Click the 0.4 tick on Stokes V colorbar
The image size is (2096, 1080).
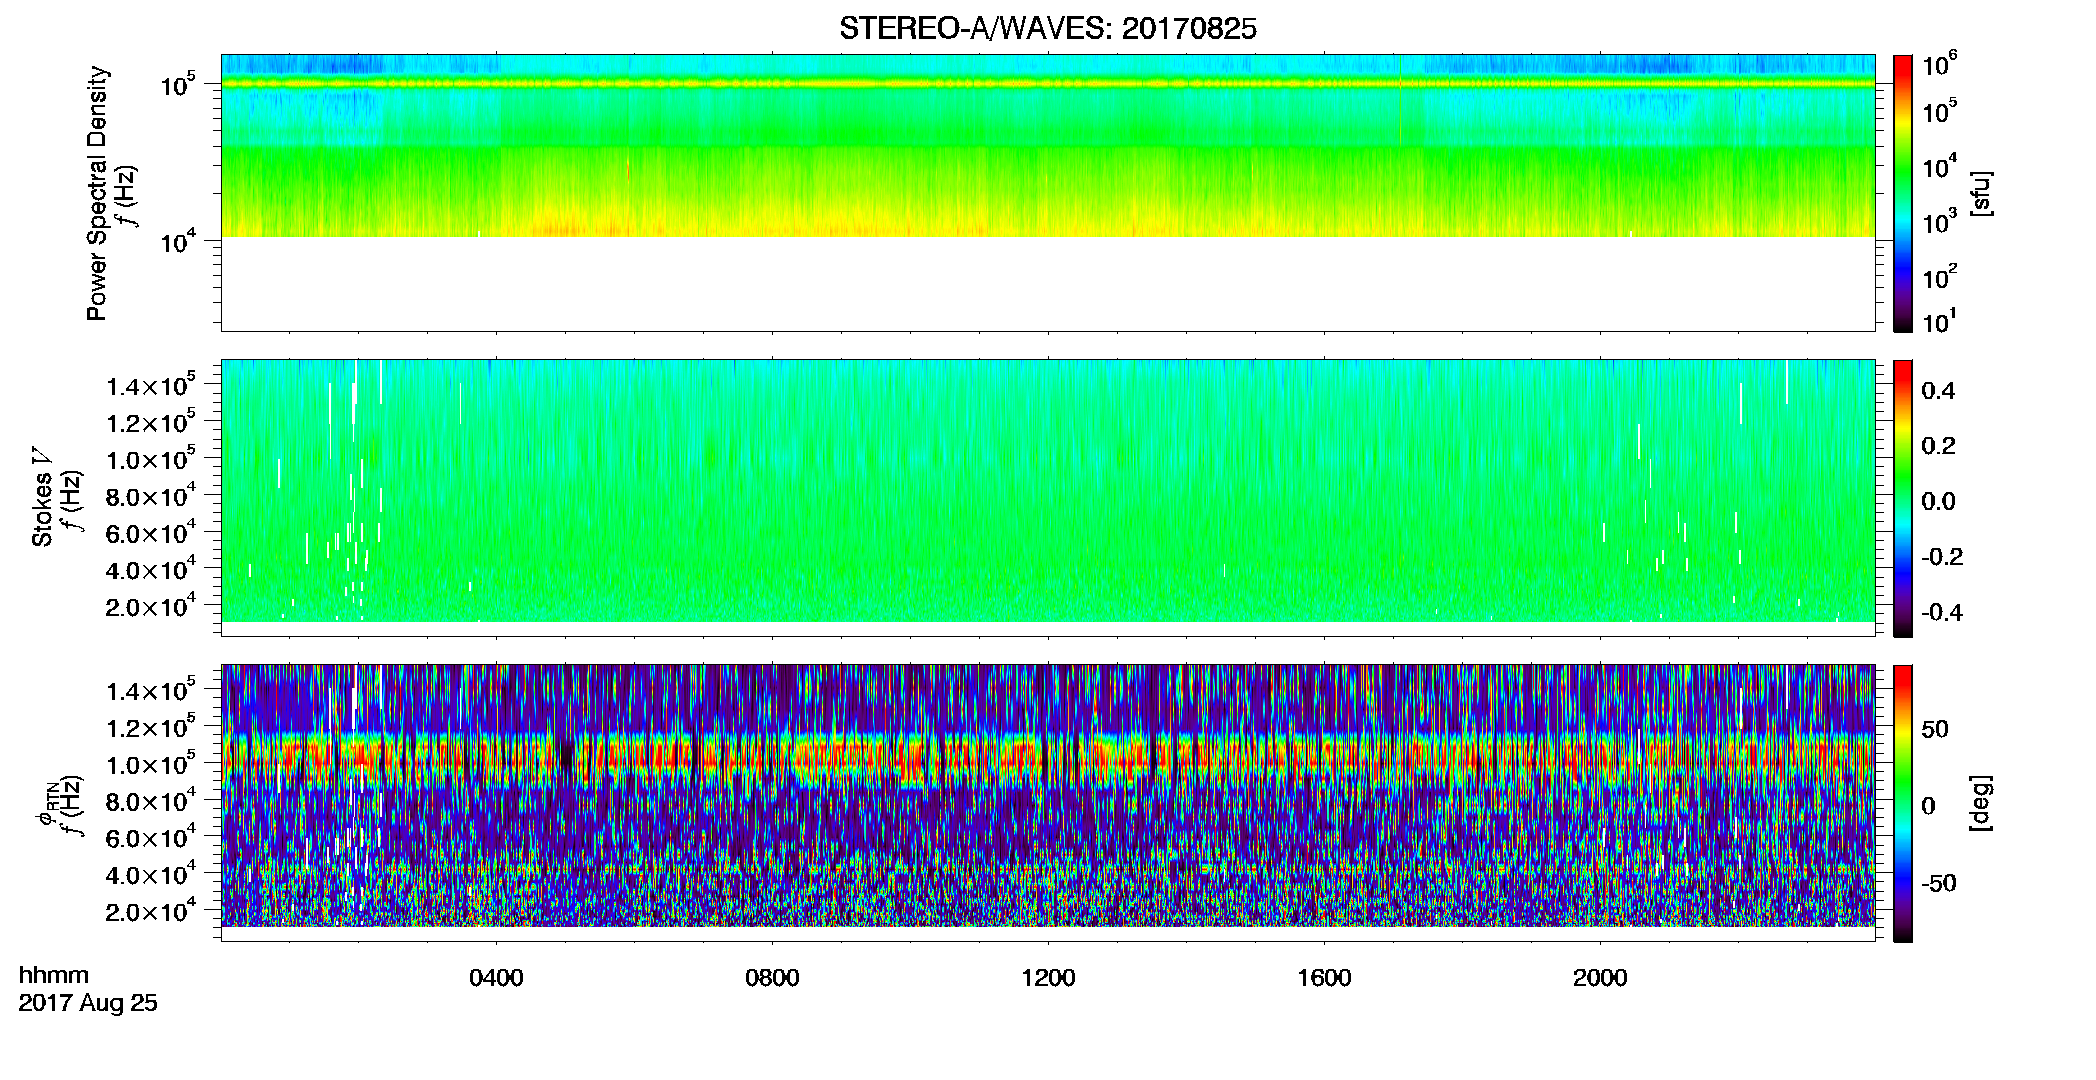click(1938, 391)
